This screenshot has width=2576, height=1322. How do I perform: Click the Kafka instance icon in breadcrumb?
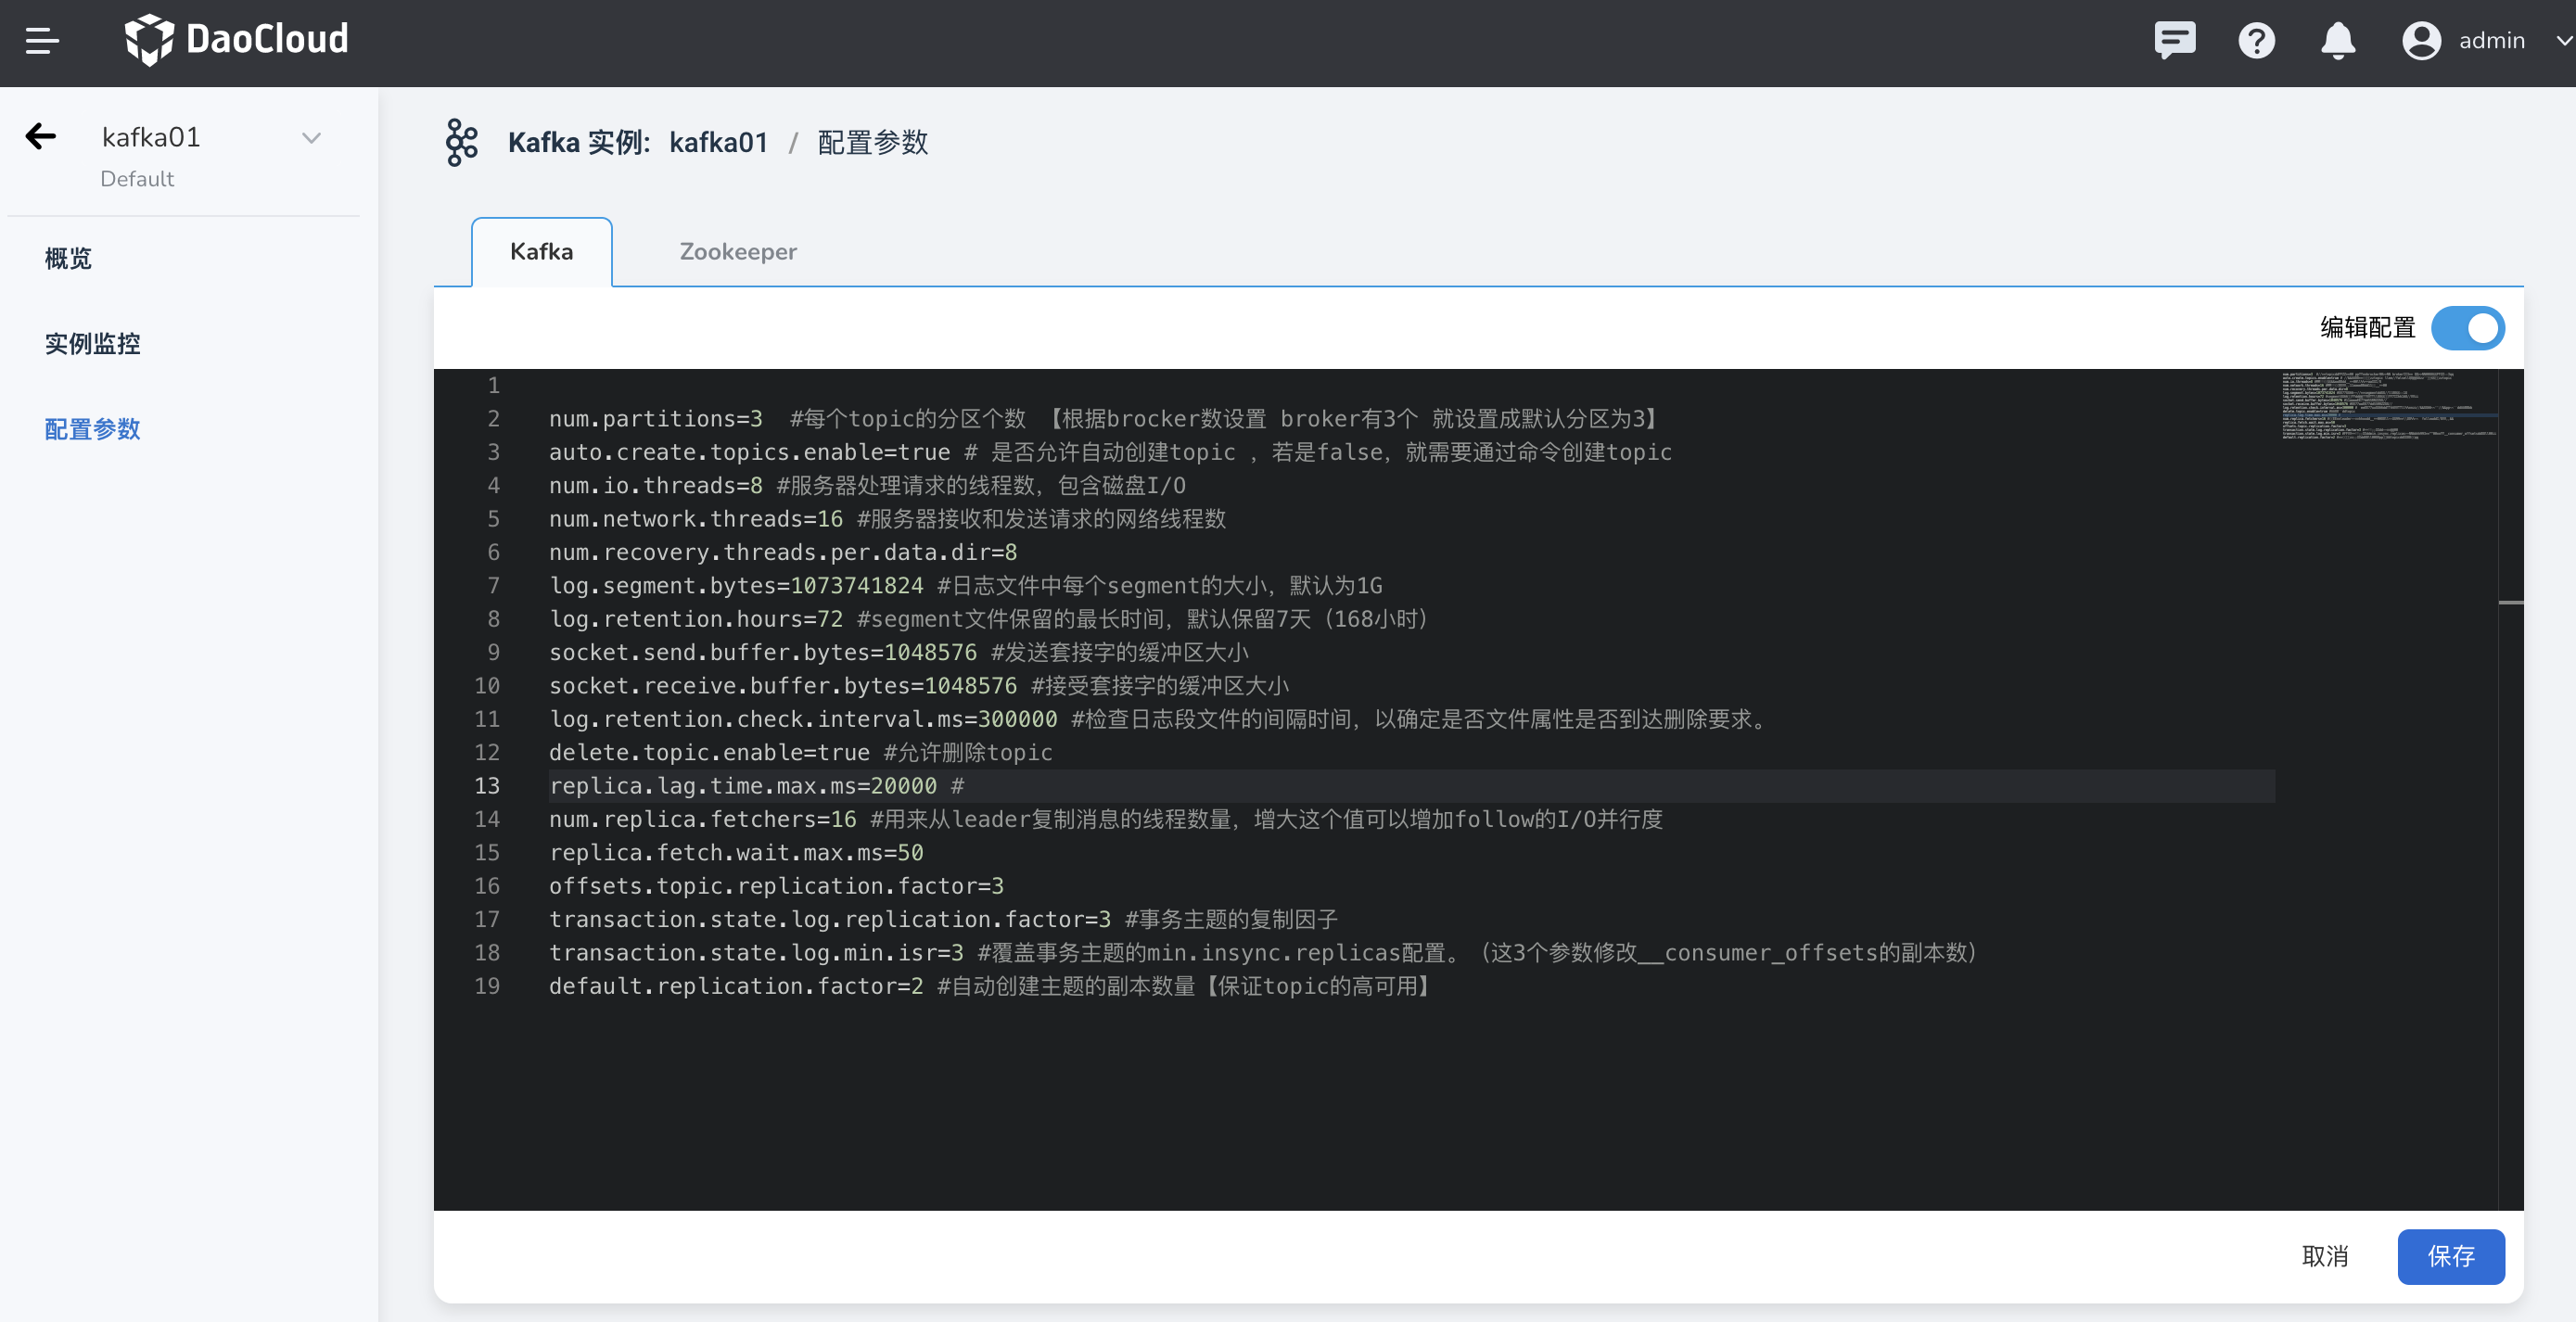[x=461, y=142]
